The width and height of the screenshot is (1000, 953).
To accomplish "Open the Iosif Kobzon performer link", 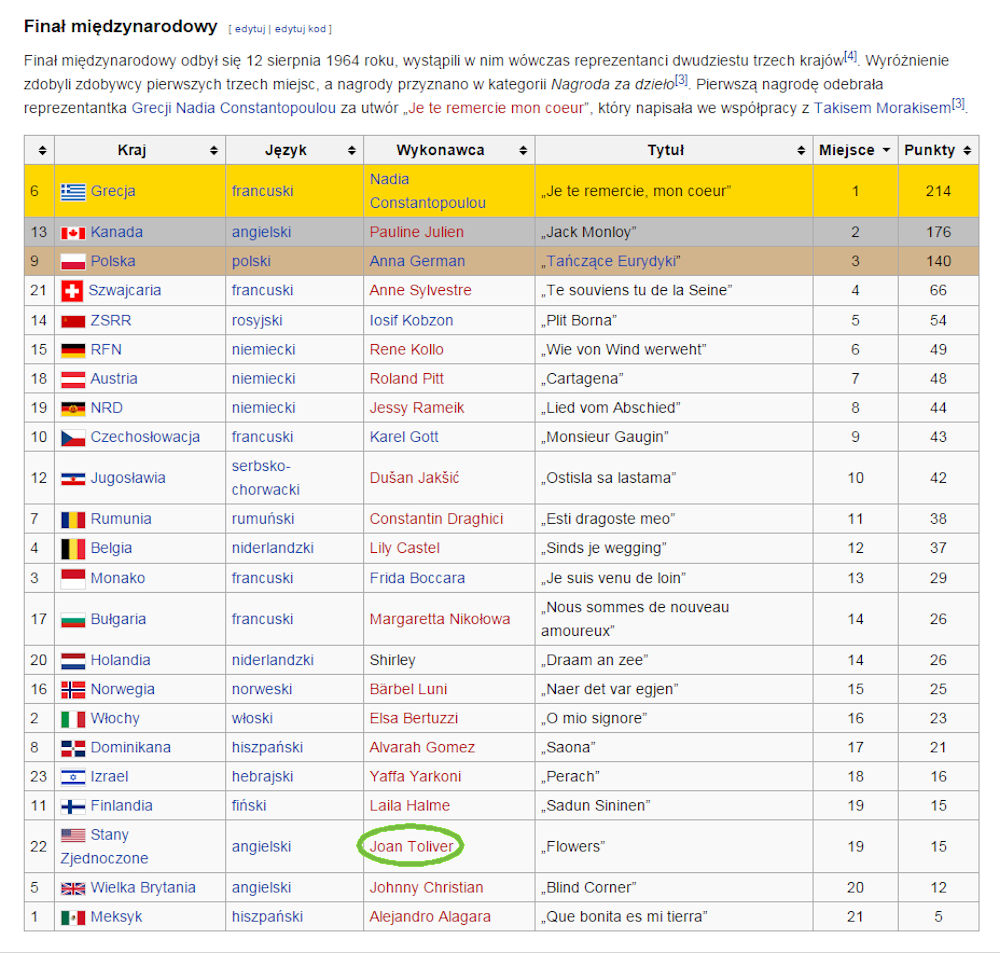I will tap(411, 321).
